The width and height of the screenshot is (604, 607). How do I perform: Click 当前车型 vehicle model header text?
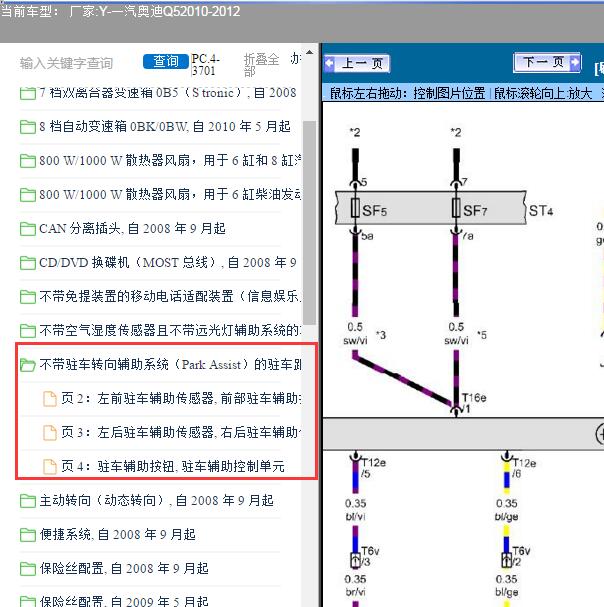tap(120, 12)
